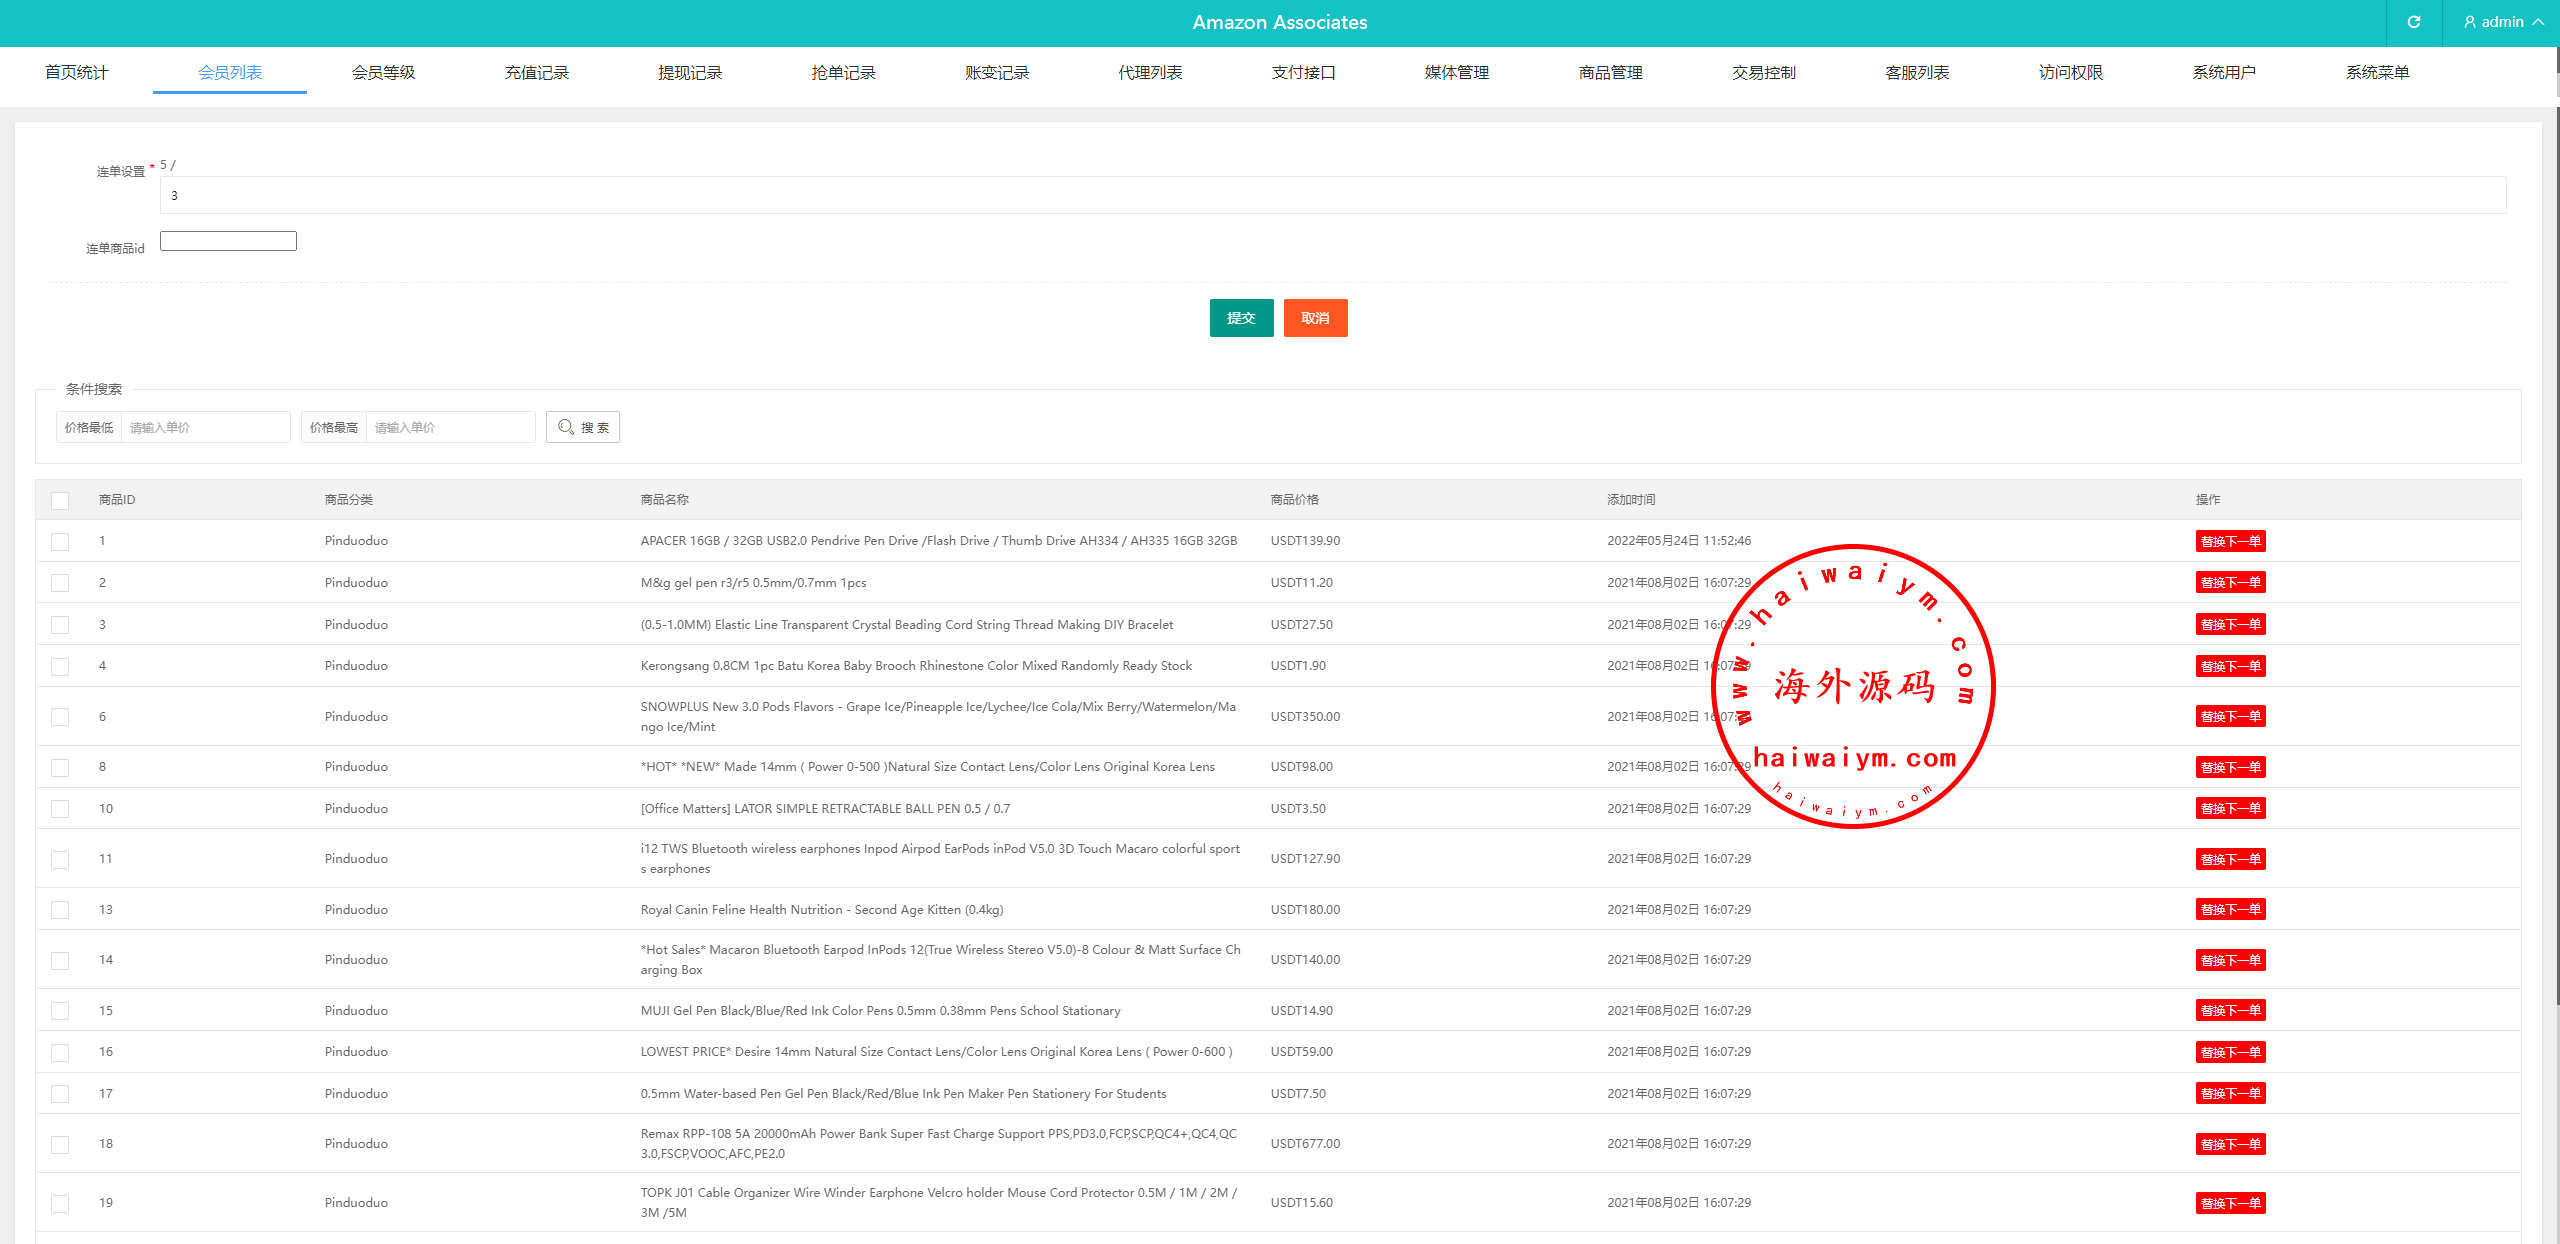The height and width of the screenshot is (1244, 2560).
Task: Click the orange 取消 cancel button
Action: (1315, 318)
